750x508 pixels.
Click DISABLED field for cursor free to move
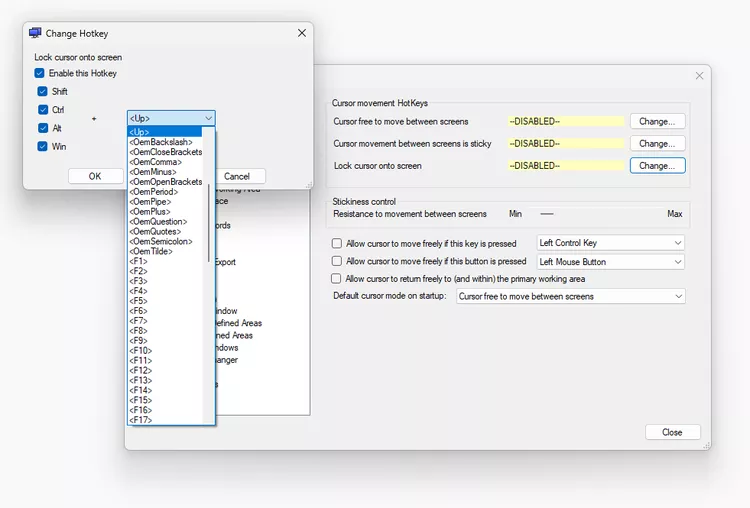pyautogui.click(x=566, y=121)
